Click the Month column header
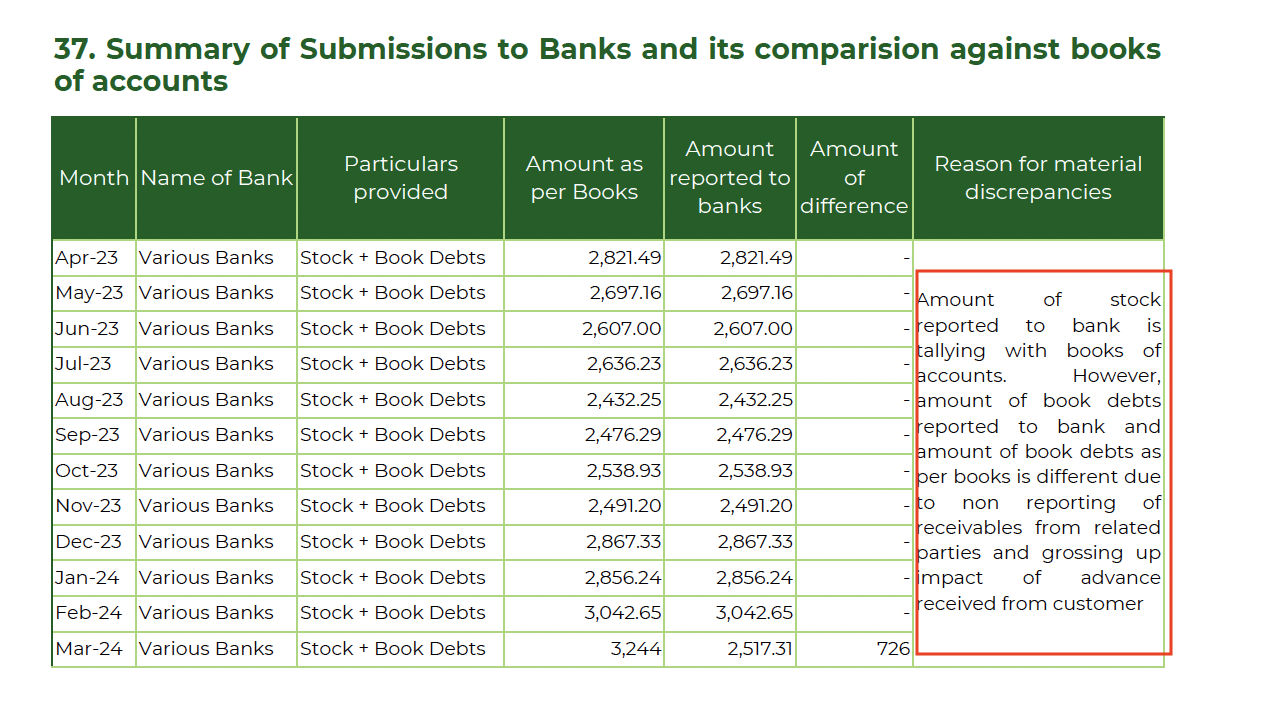This screenshot has width=1280, height=724. pyautogui.click(x=94, y=178)
